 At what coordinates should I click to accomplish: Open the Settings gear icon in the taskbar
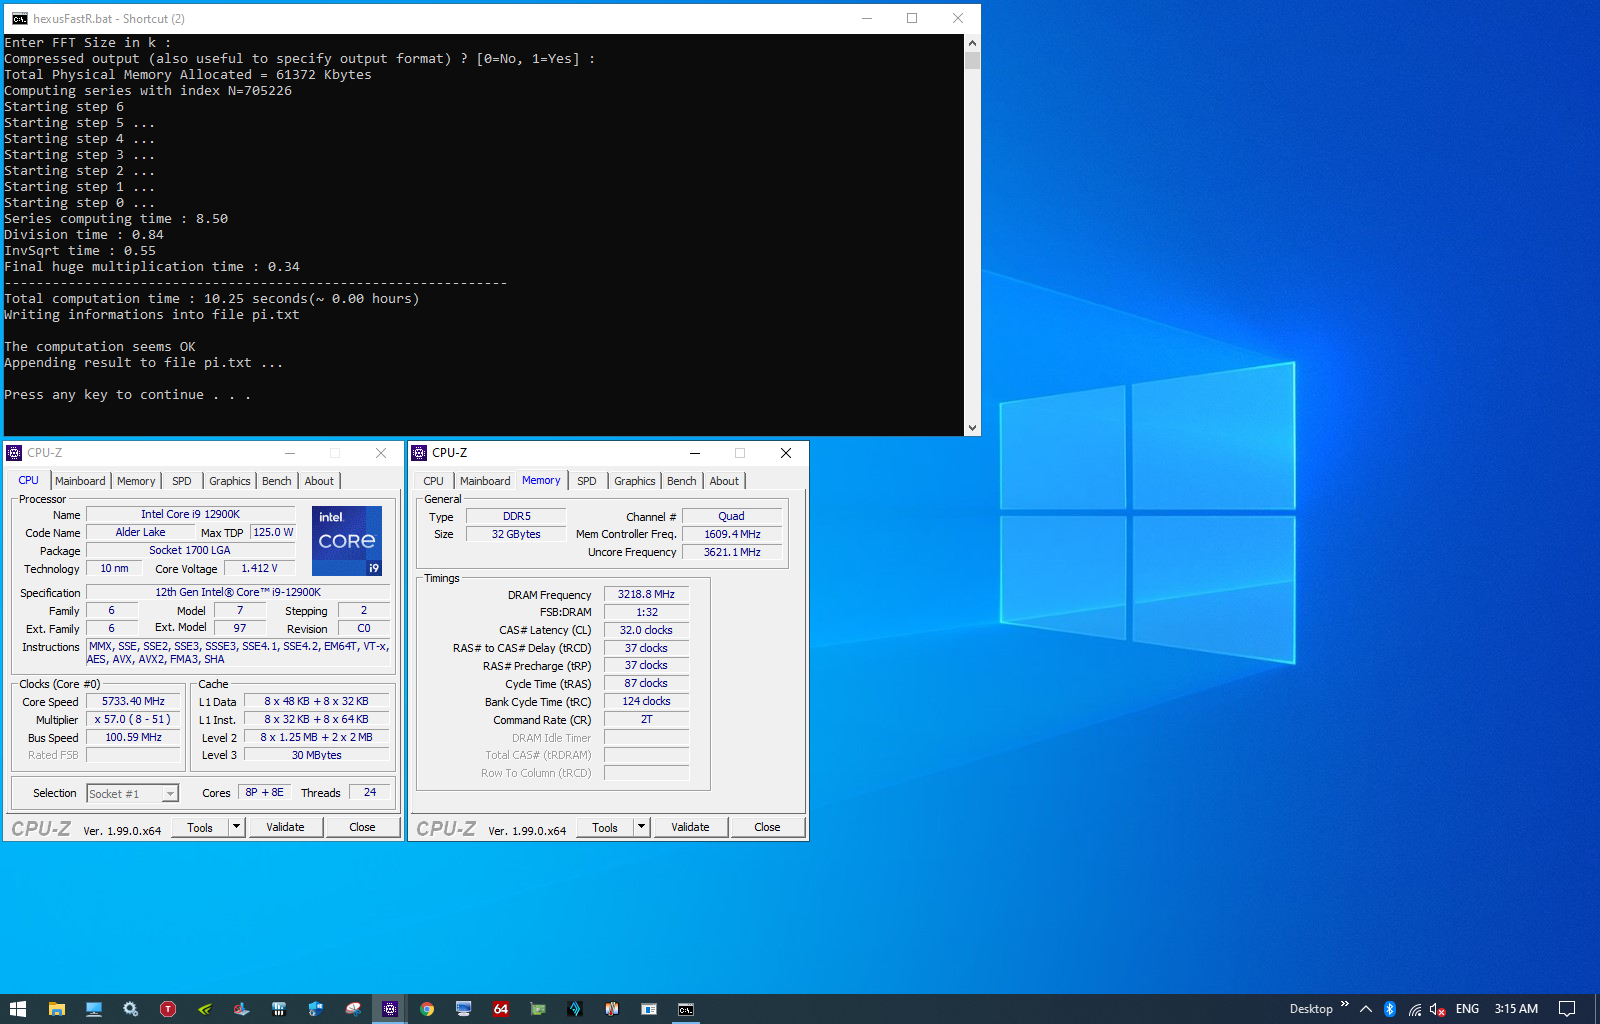coord(130,1009)
